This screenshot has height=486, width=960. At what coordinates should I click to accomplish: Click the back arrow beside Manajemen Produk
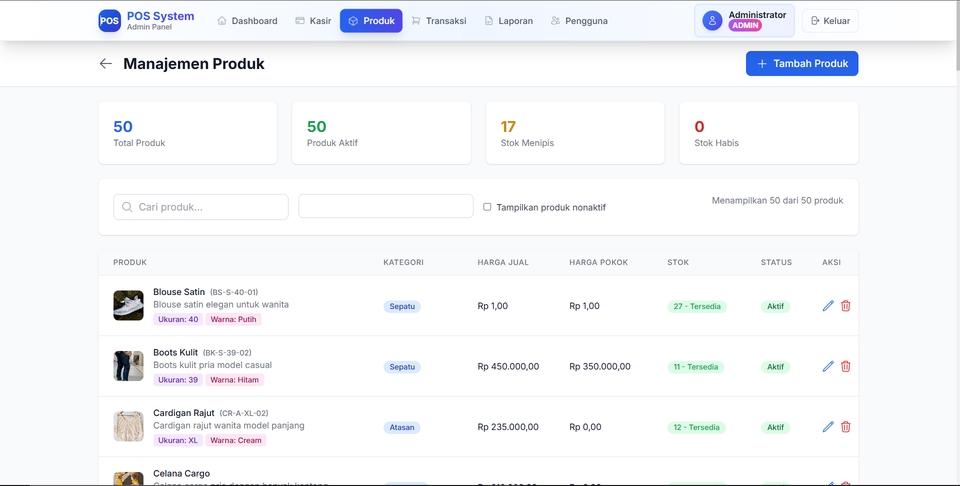(106, 64)
